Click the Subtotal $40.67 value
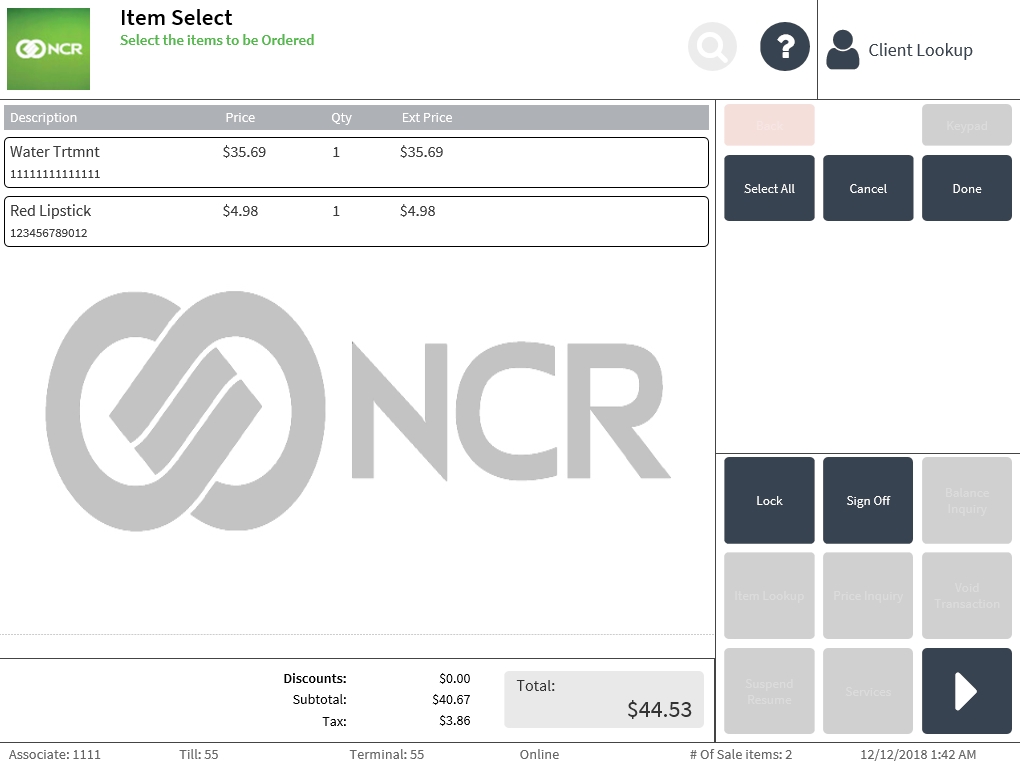 click(451, 700)
